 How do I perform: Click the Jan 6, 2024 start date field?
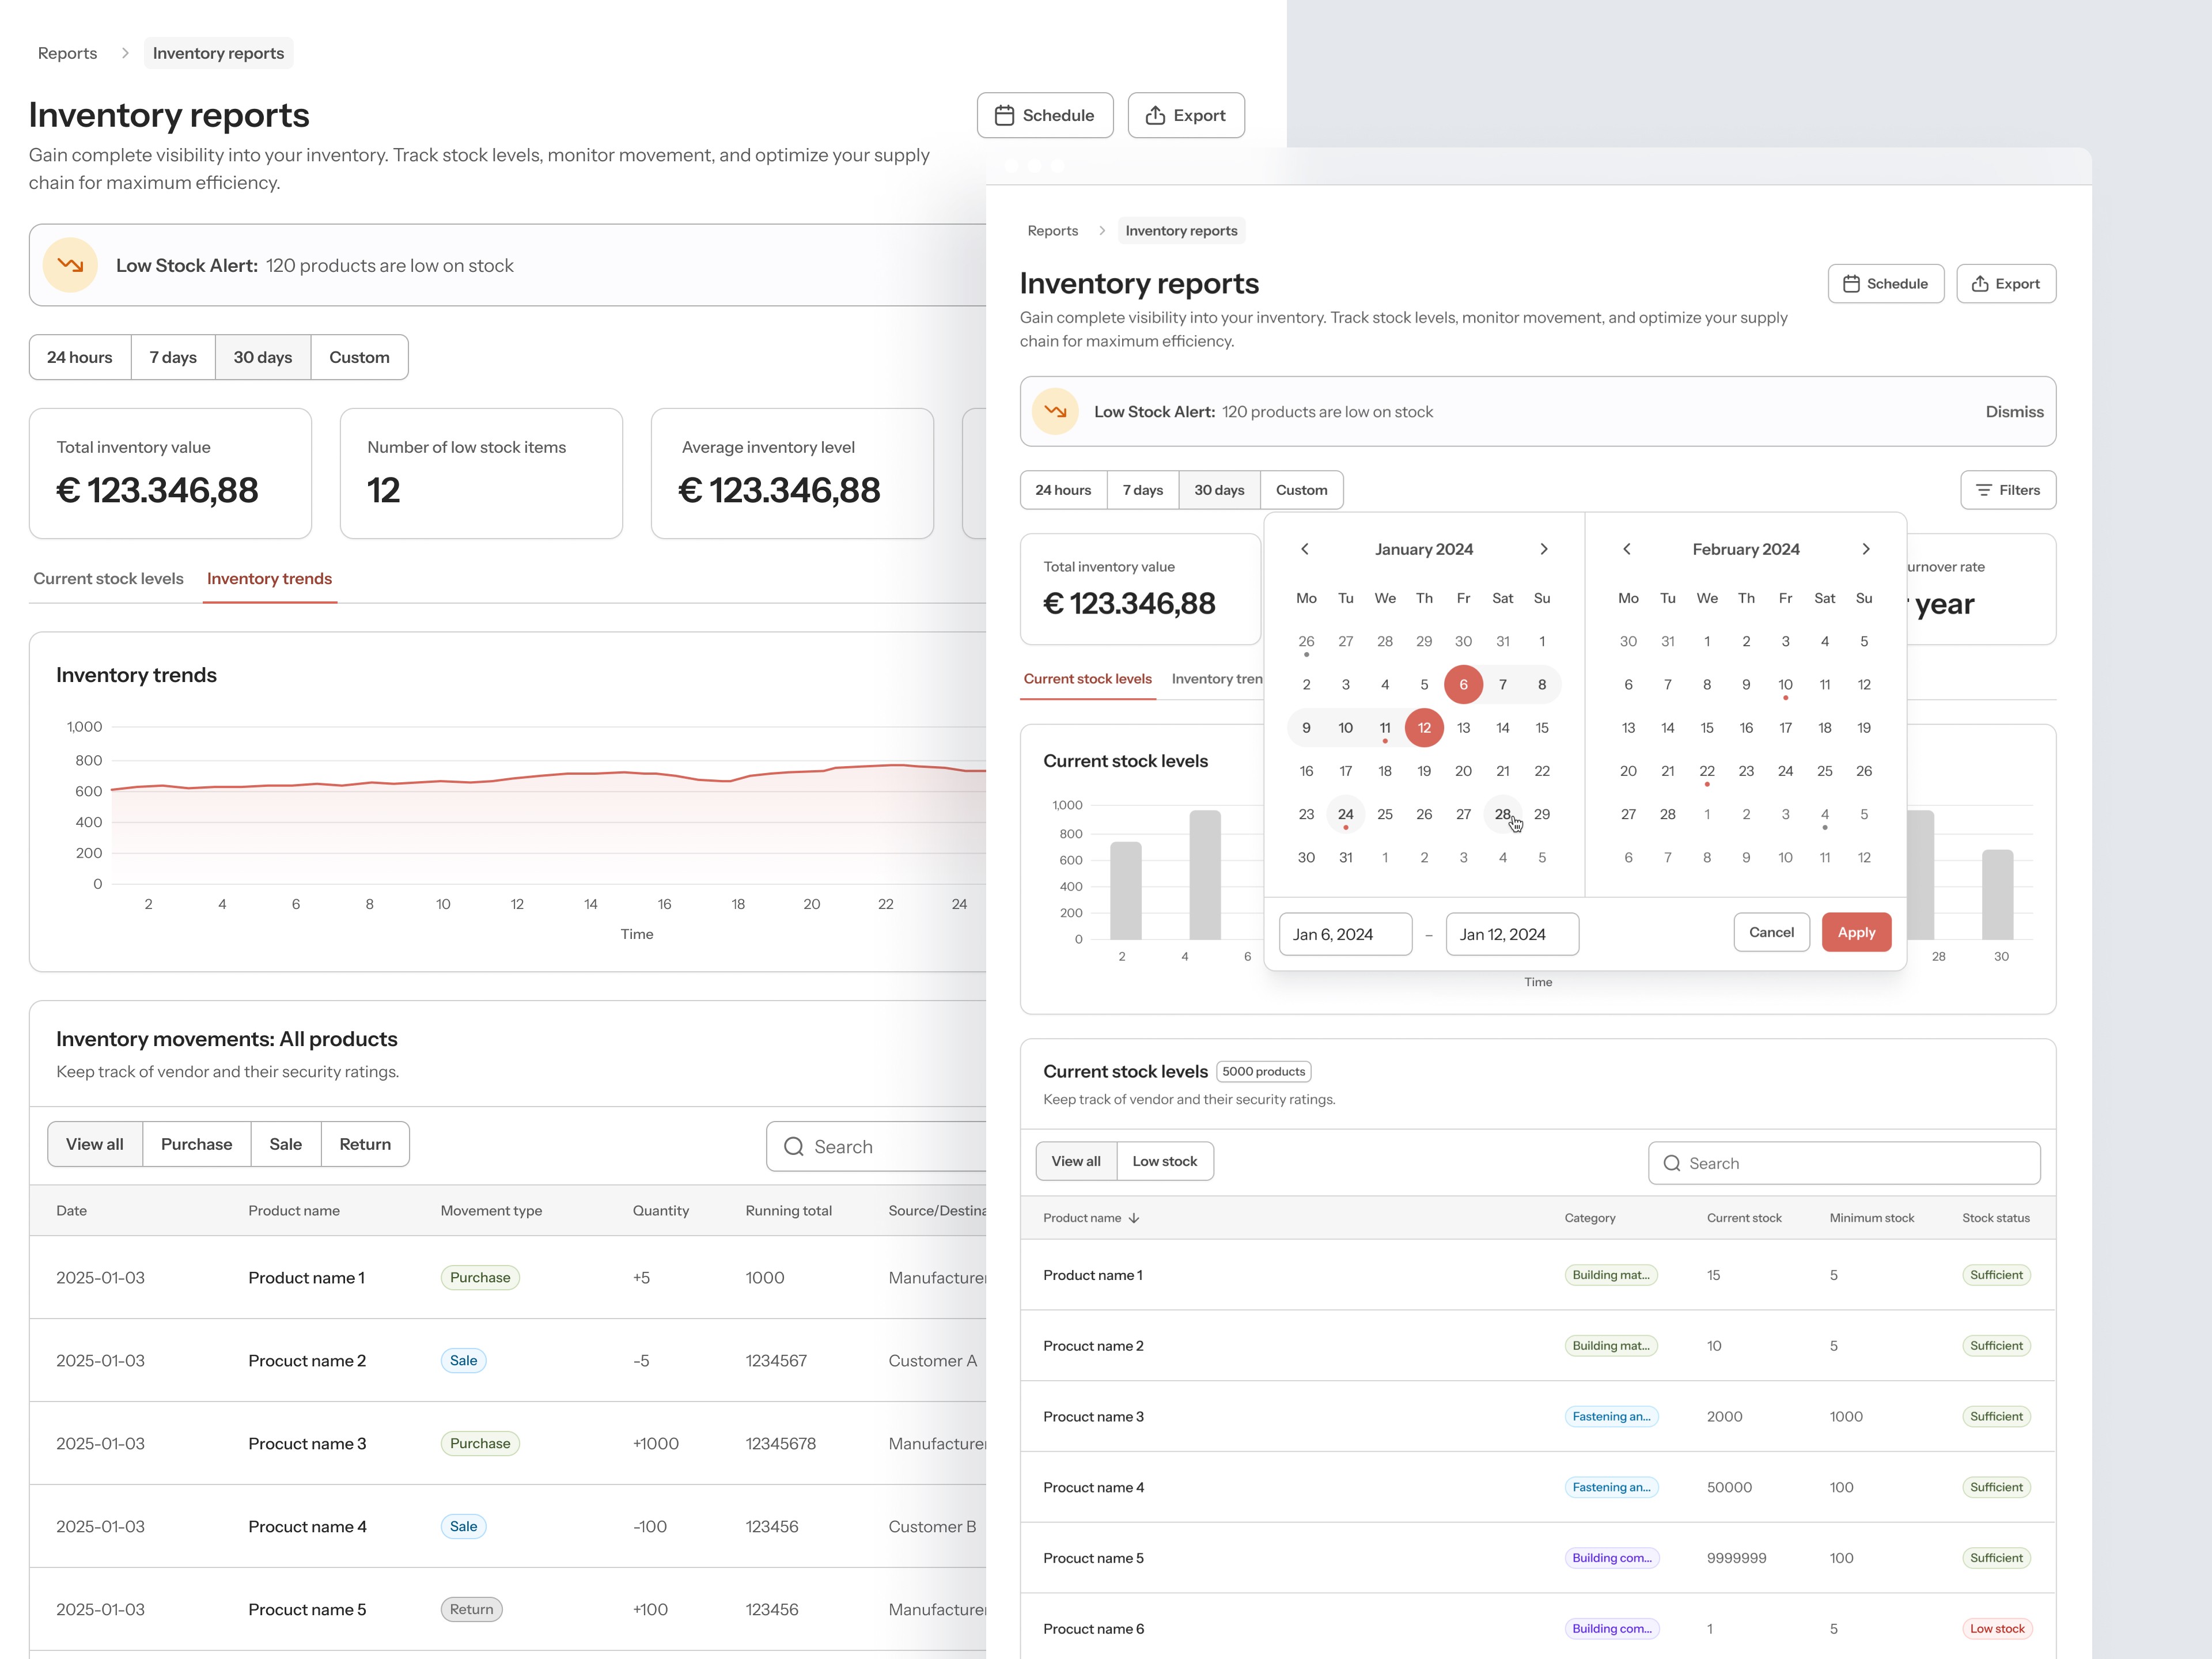coord(1345,934)
